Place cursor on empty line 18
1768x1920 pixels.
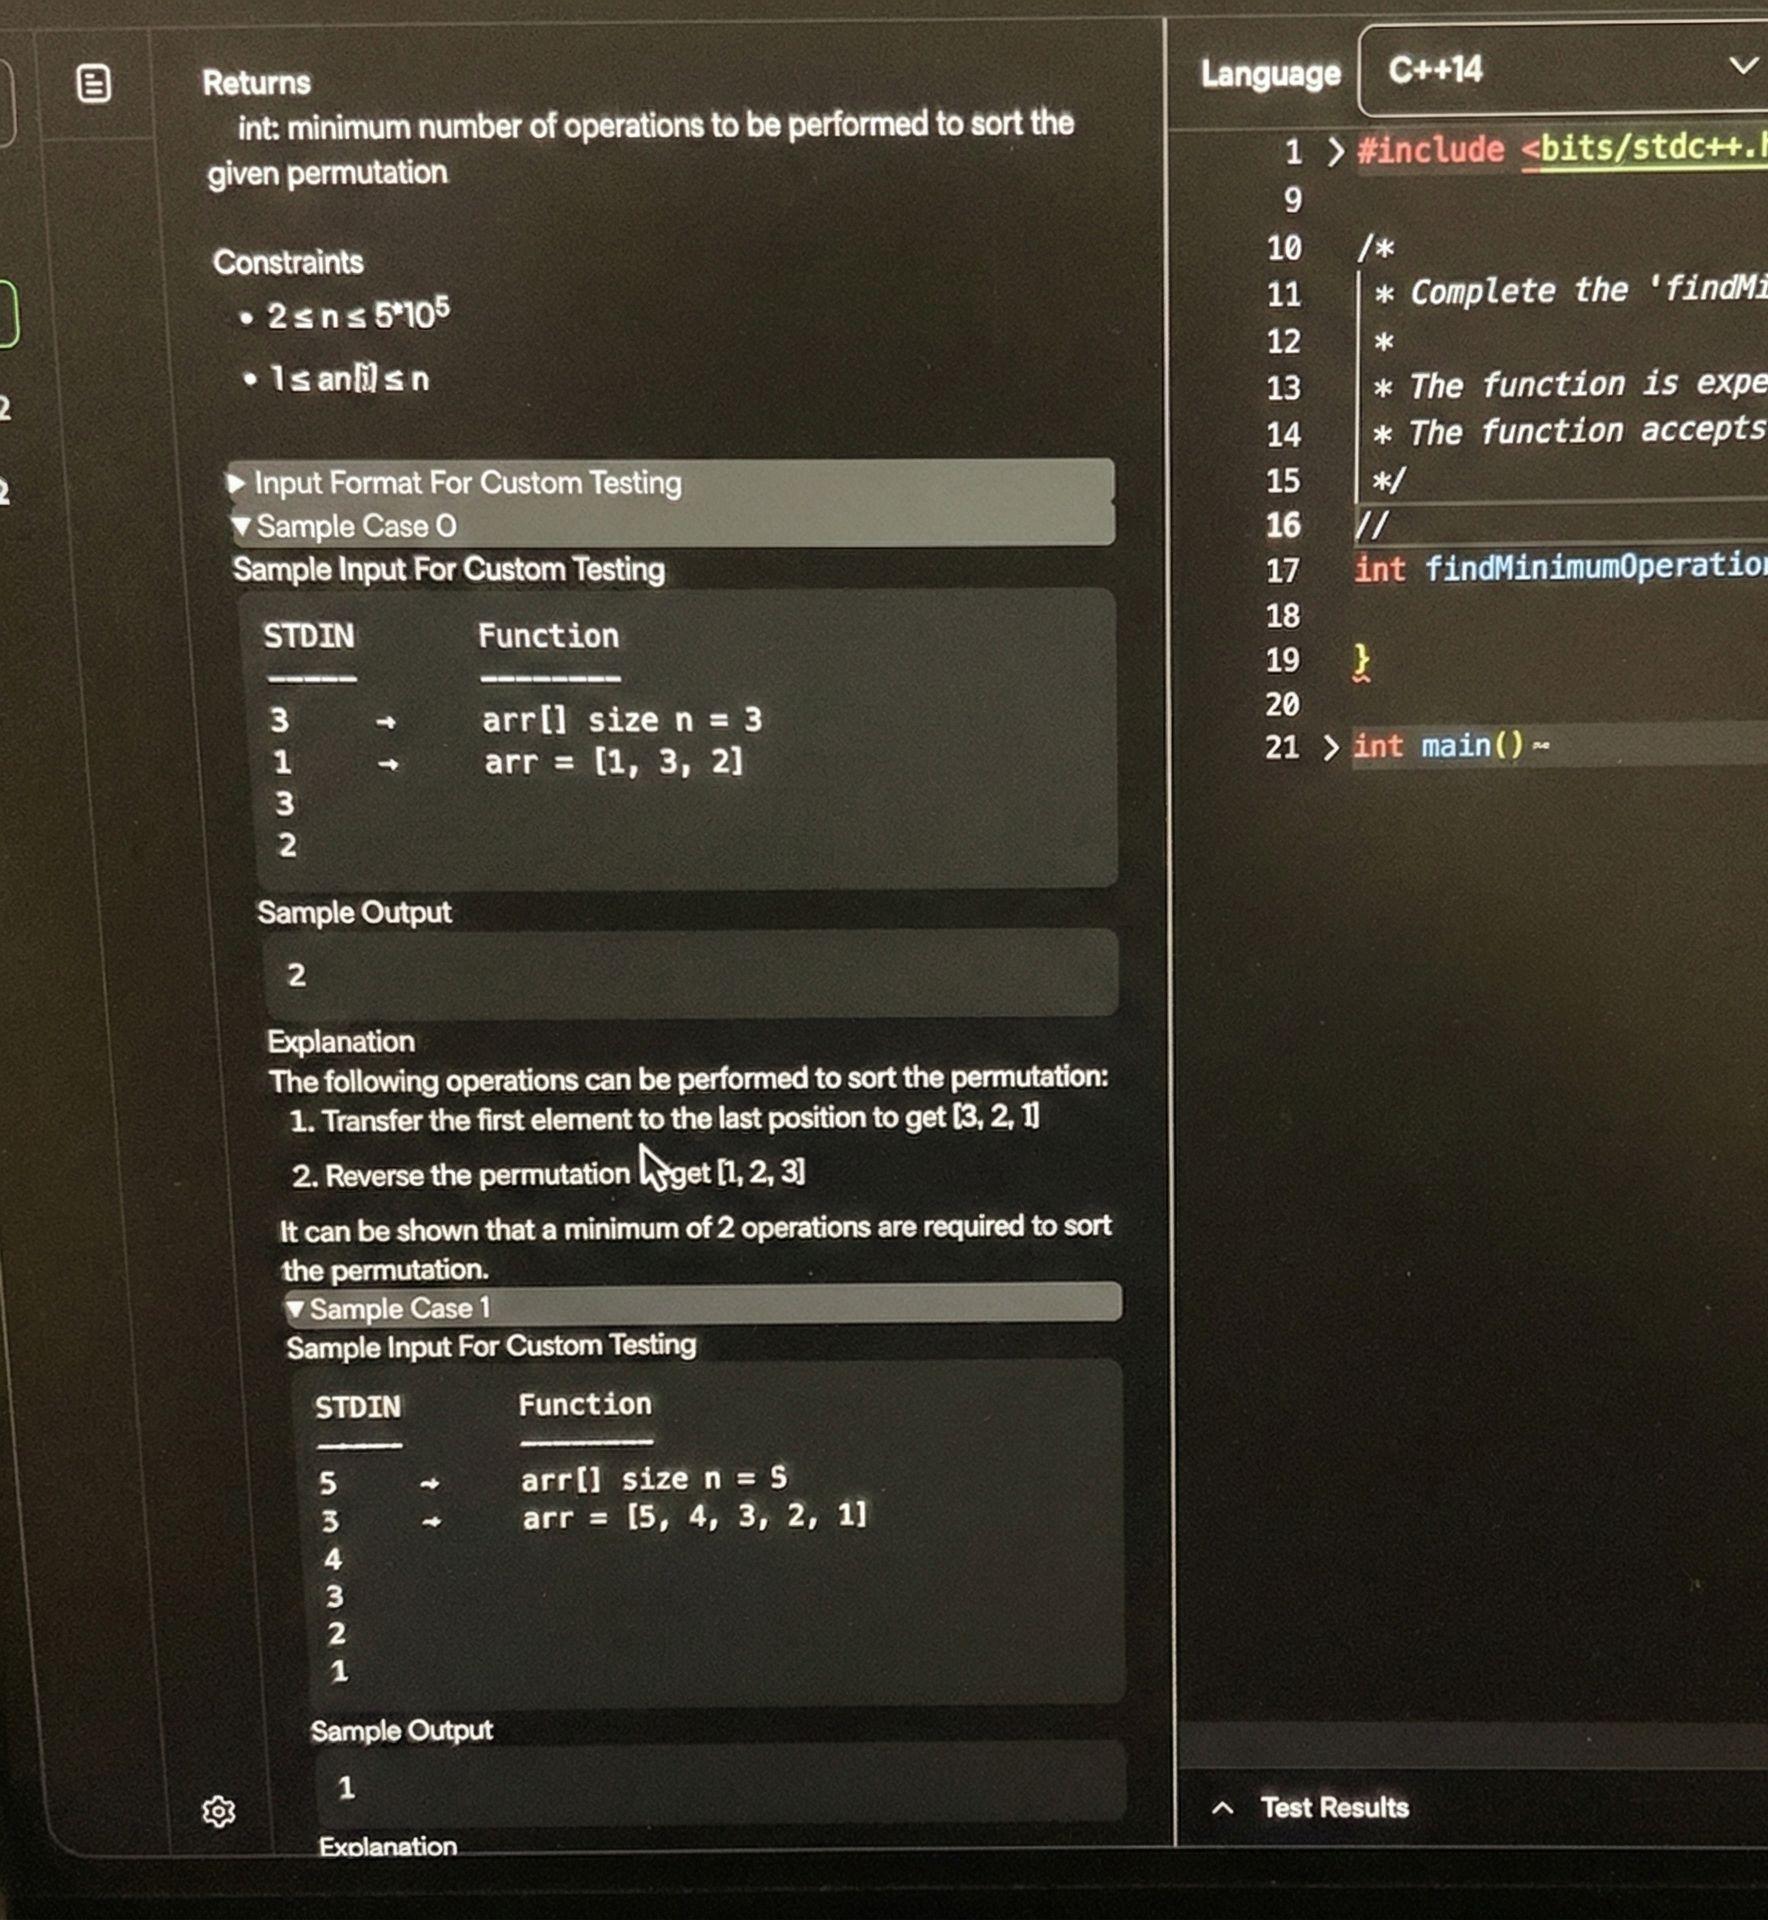[x=1500, y=616]
